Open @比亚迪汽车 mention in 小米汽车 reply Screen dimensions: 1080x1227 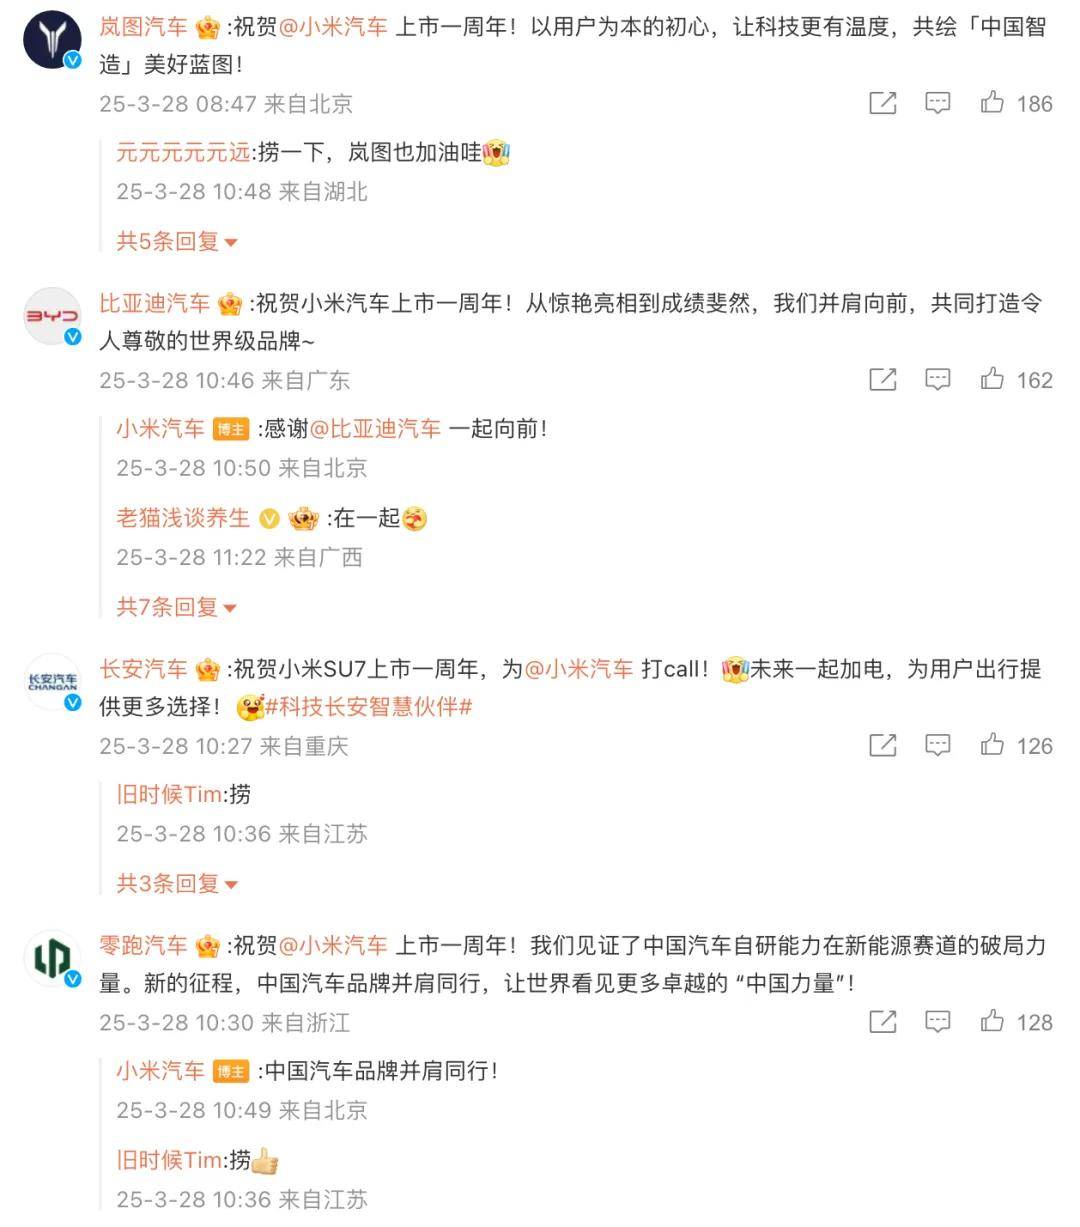coord(375,429)
